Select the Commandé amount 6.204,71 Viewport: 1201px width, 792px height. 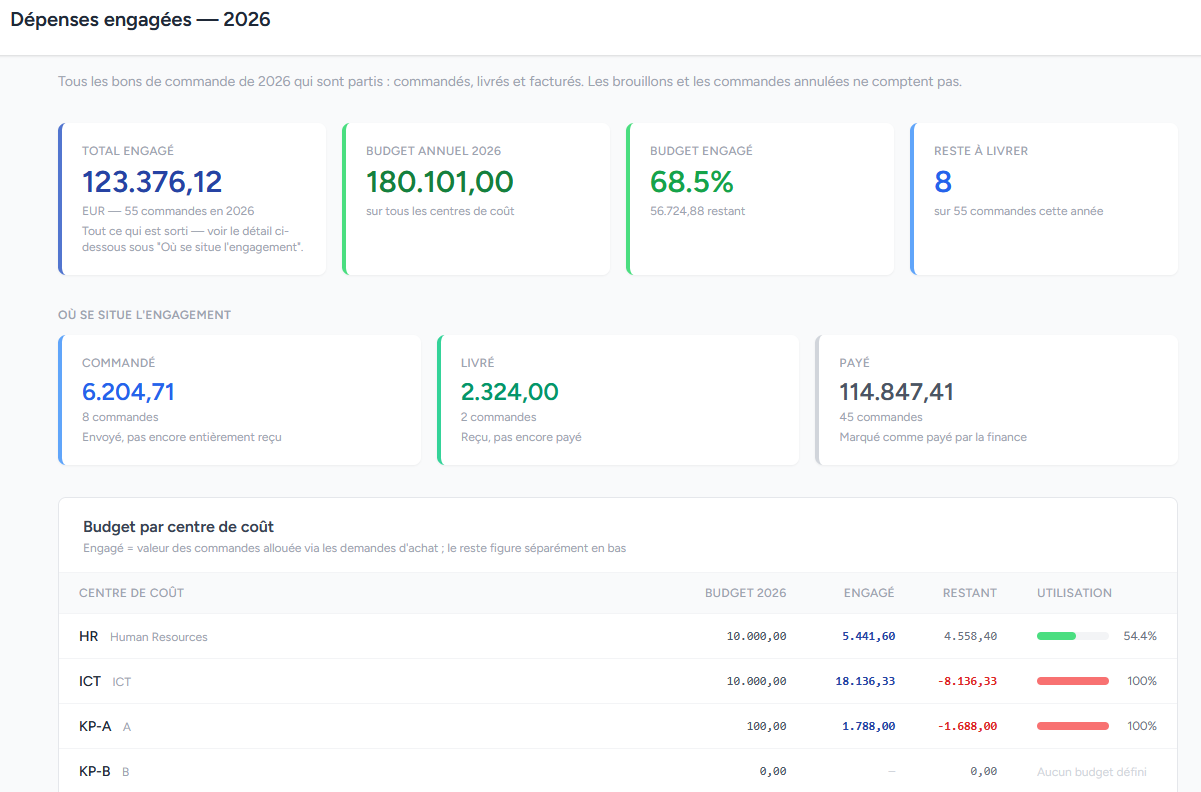coord(128,392)
